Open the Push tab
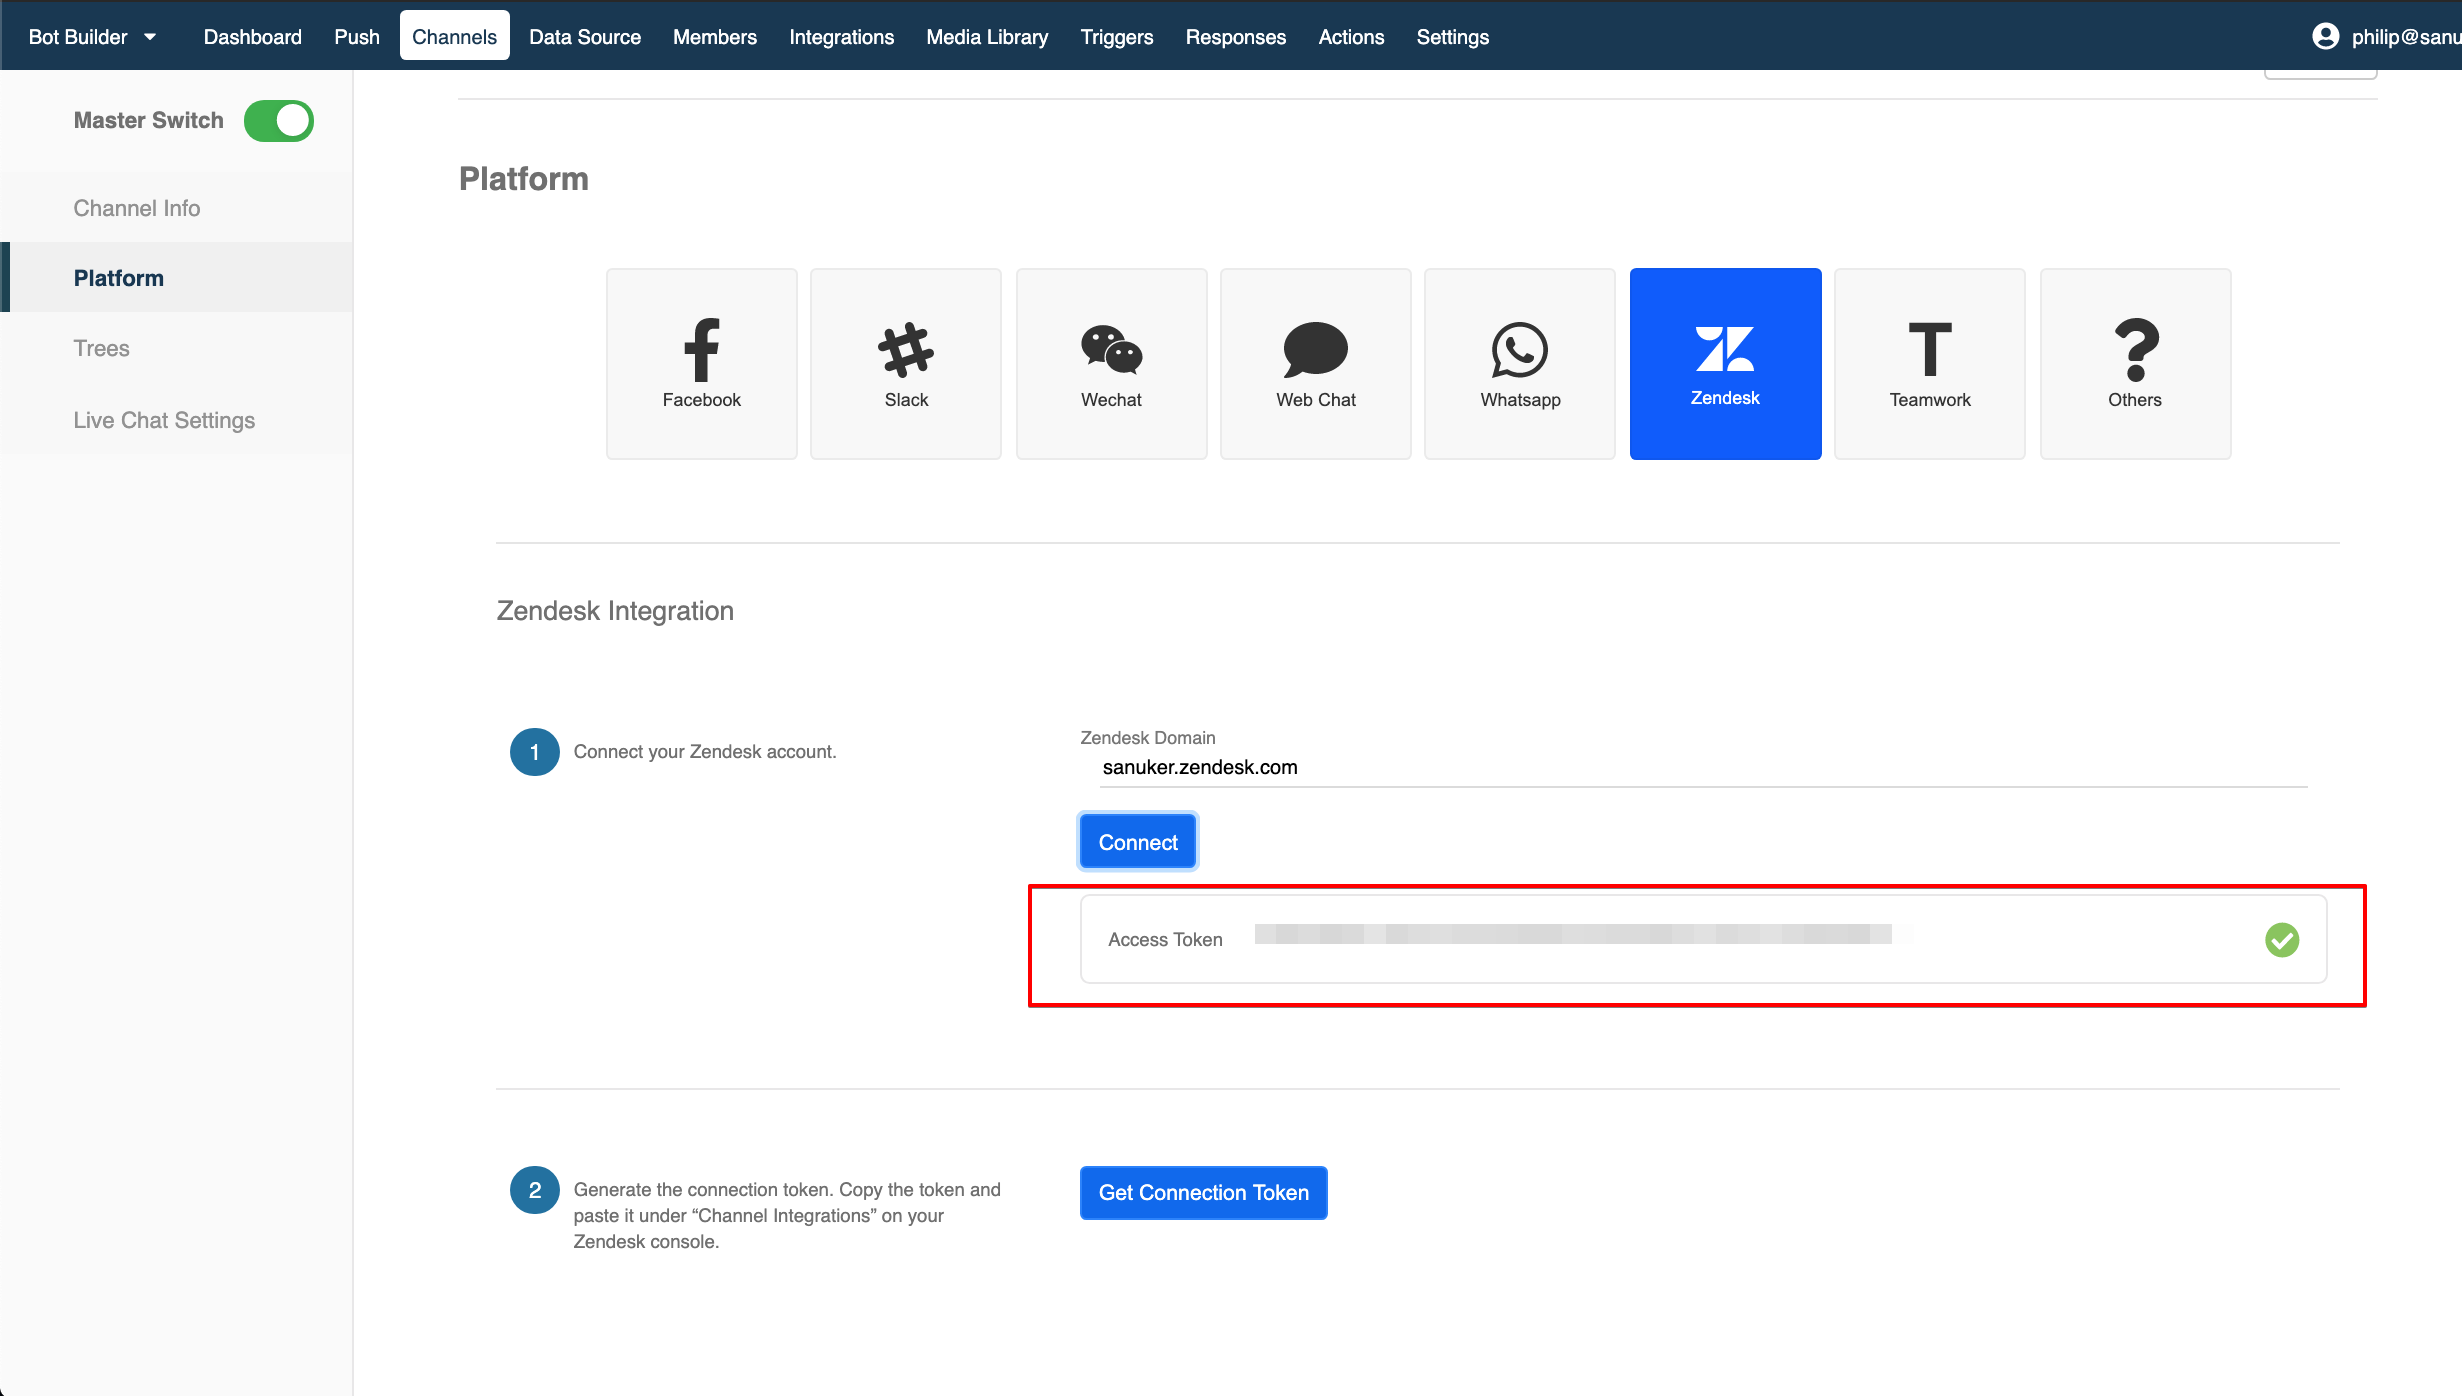Screen dimensions: 2462x1396 (357, 37)
